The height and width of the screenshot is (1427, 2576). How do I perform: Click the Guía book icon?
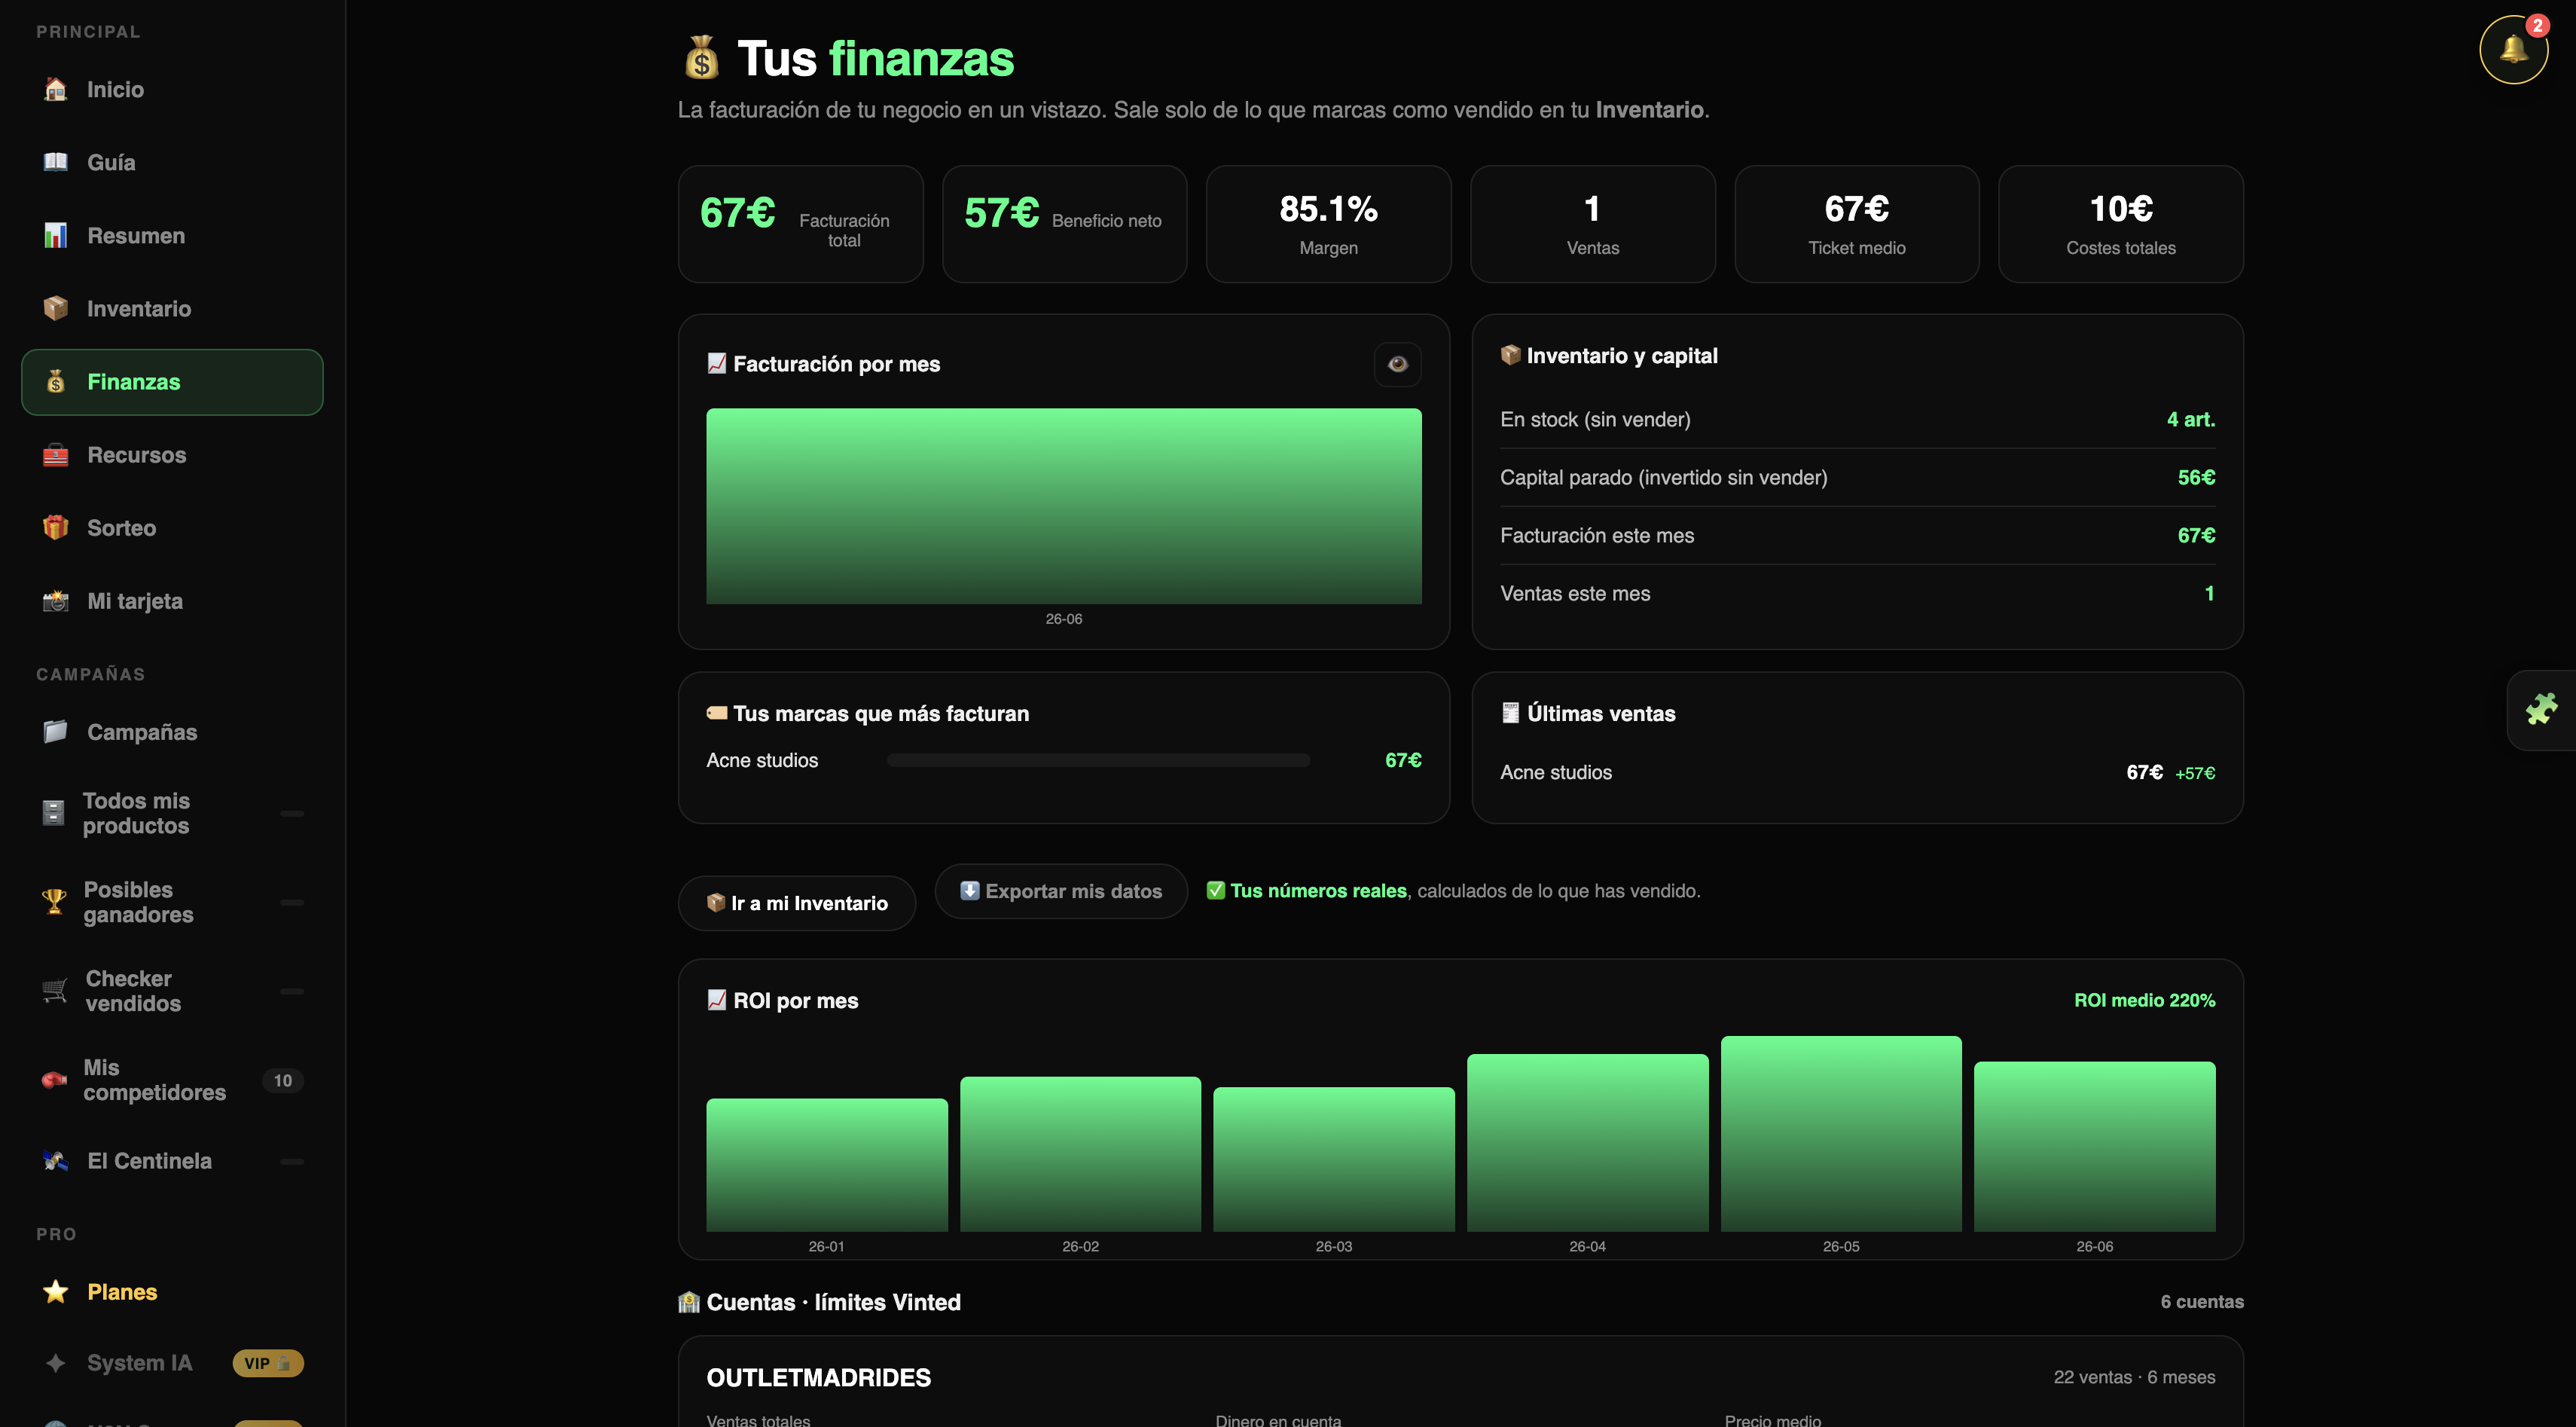pos(56,162)
